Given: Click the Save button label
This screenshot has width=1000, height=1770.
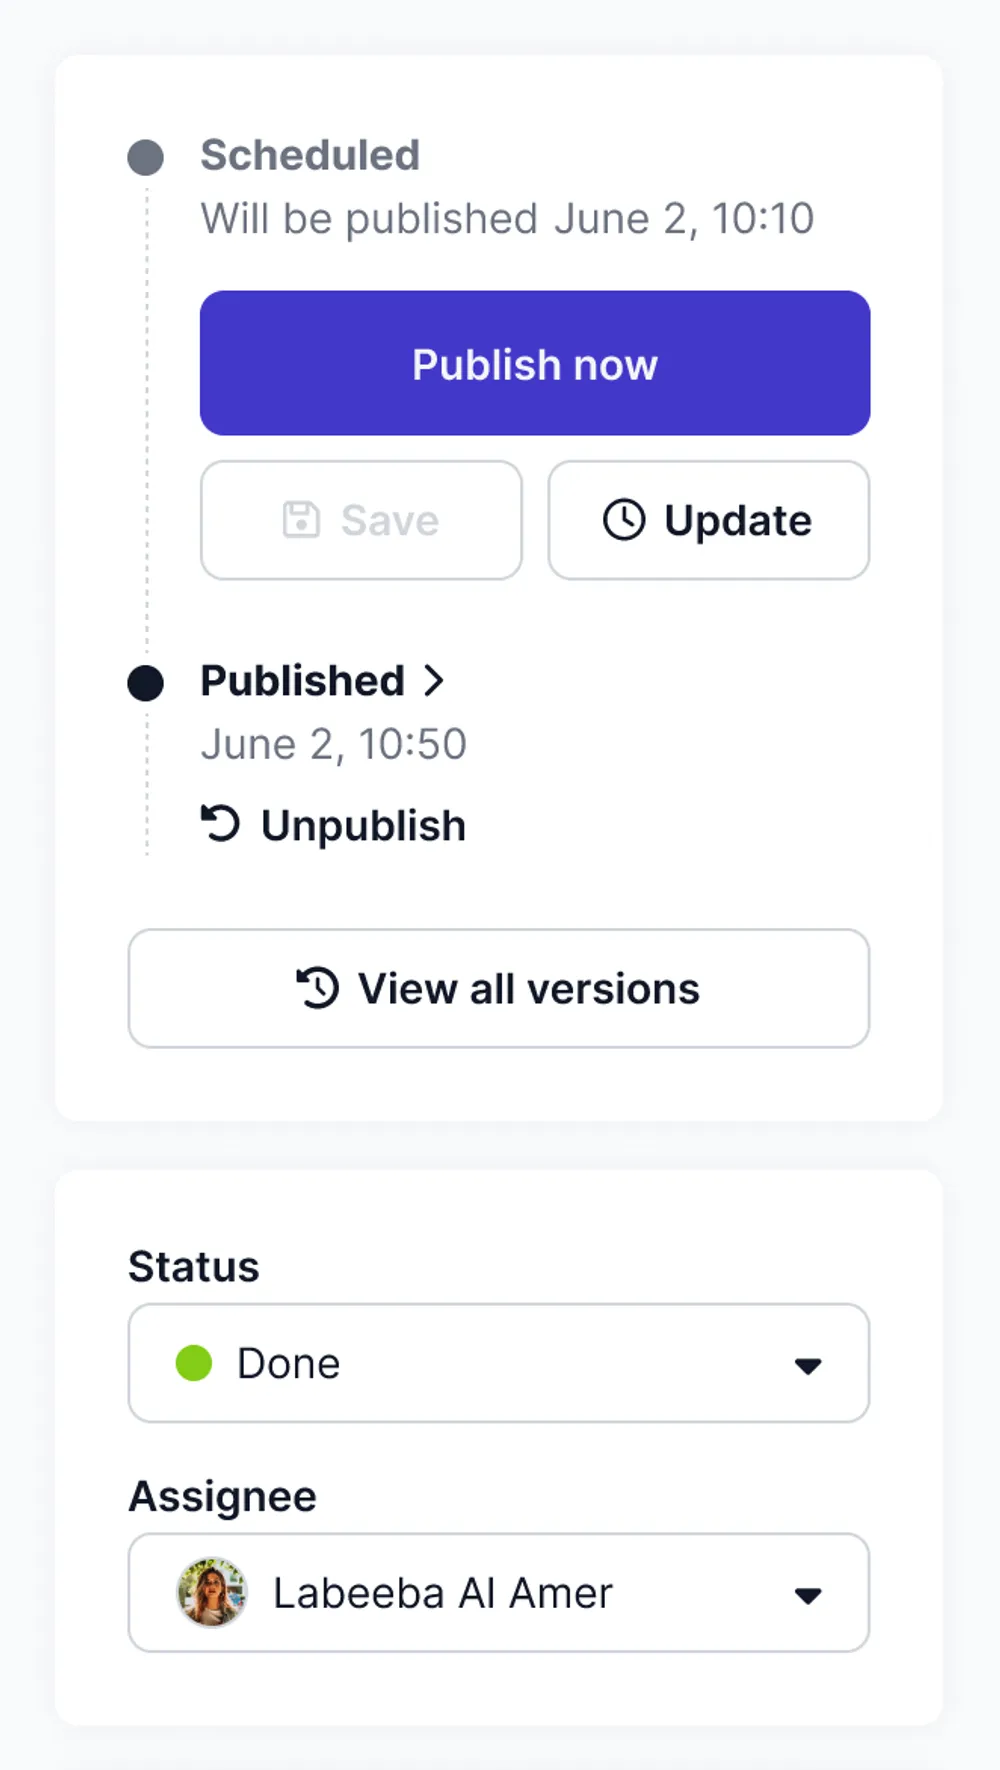Looking at the screenshot, I should [x=389, y=520].
